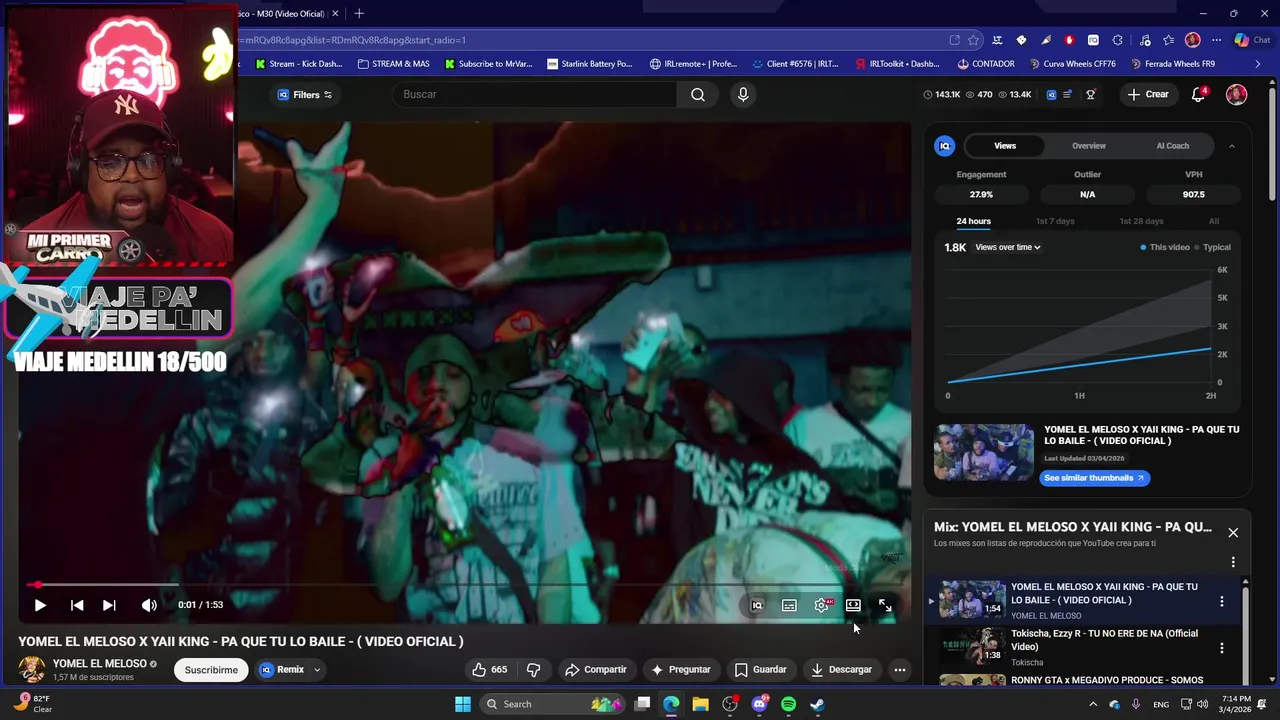Close the Mix playlist panel

(x=1233, y=533)
